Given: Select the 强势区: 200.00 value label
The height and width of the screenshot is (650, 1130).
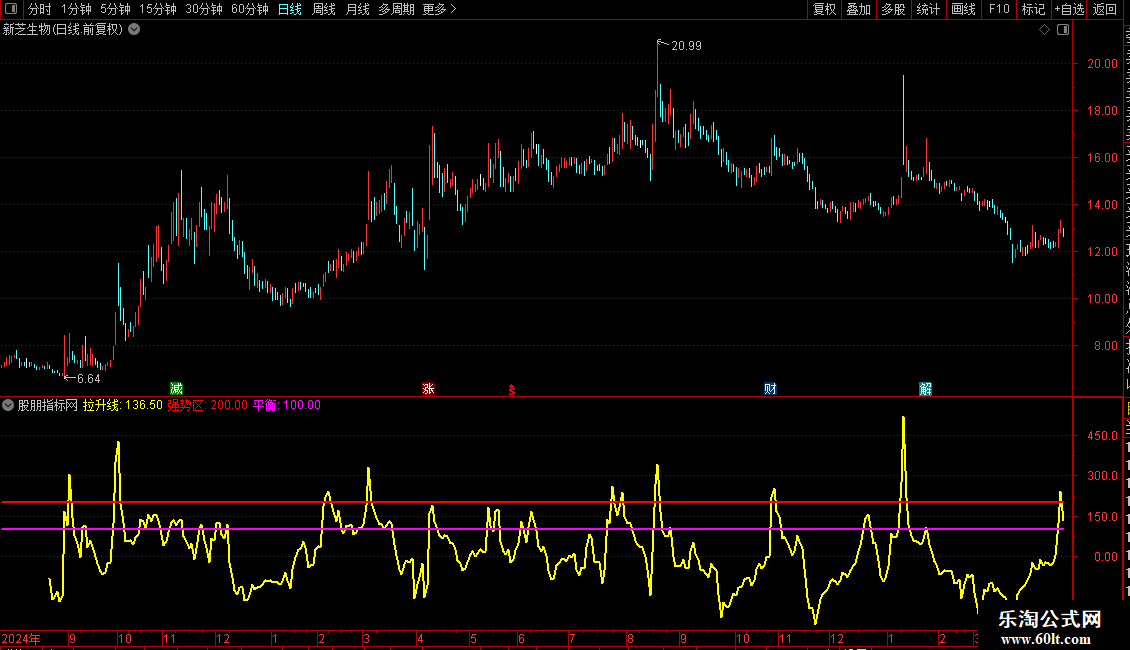Looking at the screenshot, I should coord(208,405).
